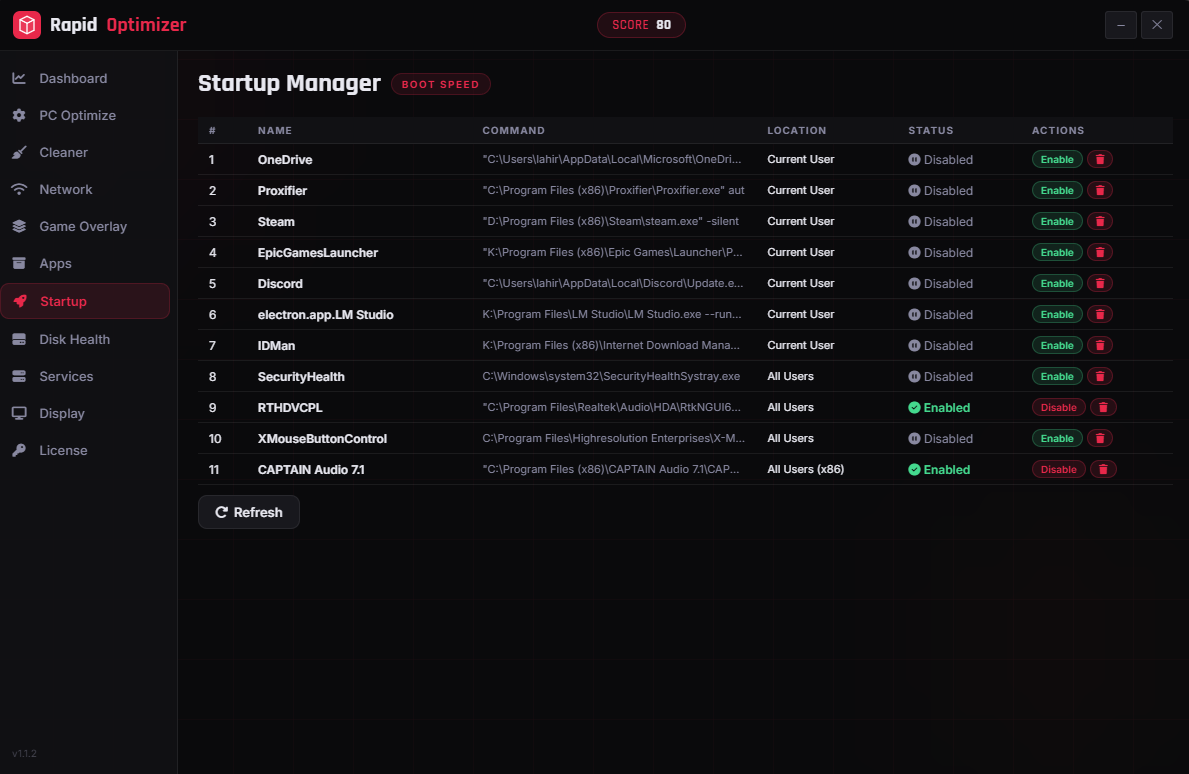Enable Discord at startup
The image size is (1189, 774).
1057,284
